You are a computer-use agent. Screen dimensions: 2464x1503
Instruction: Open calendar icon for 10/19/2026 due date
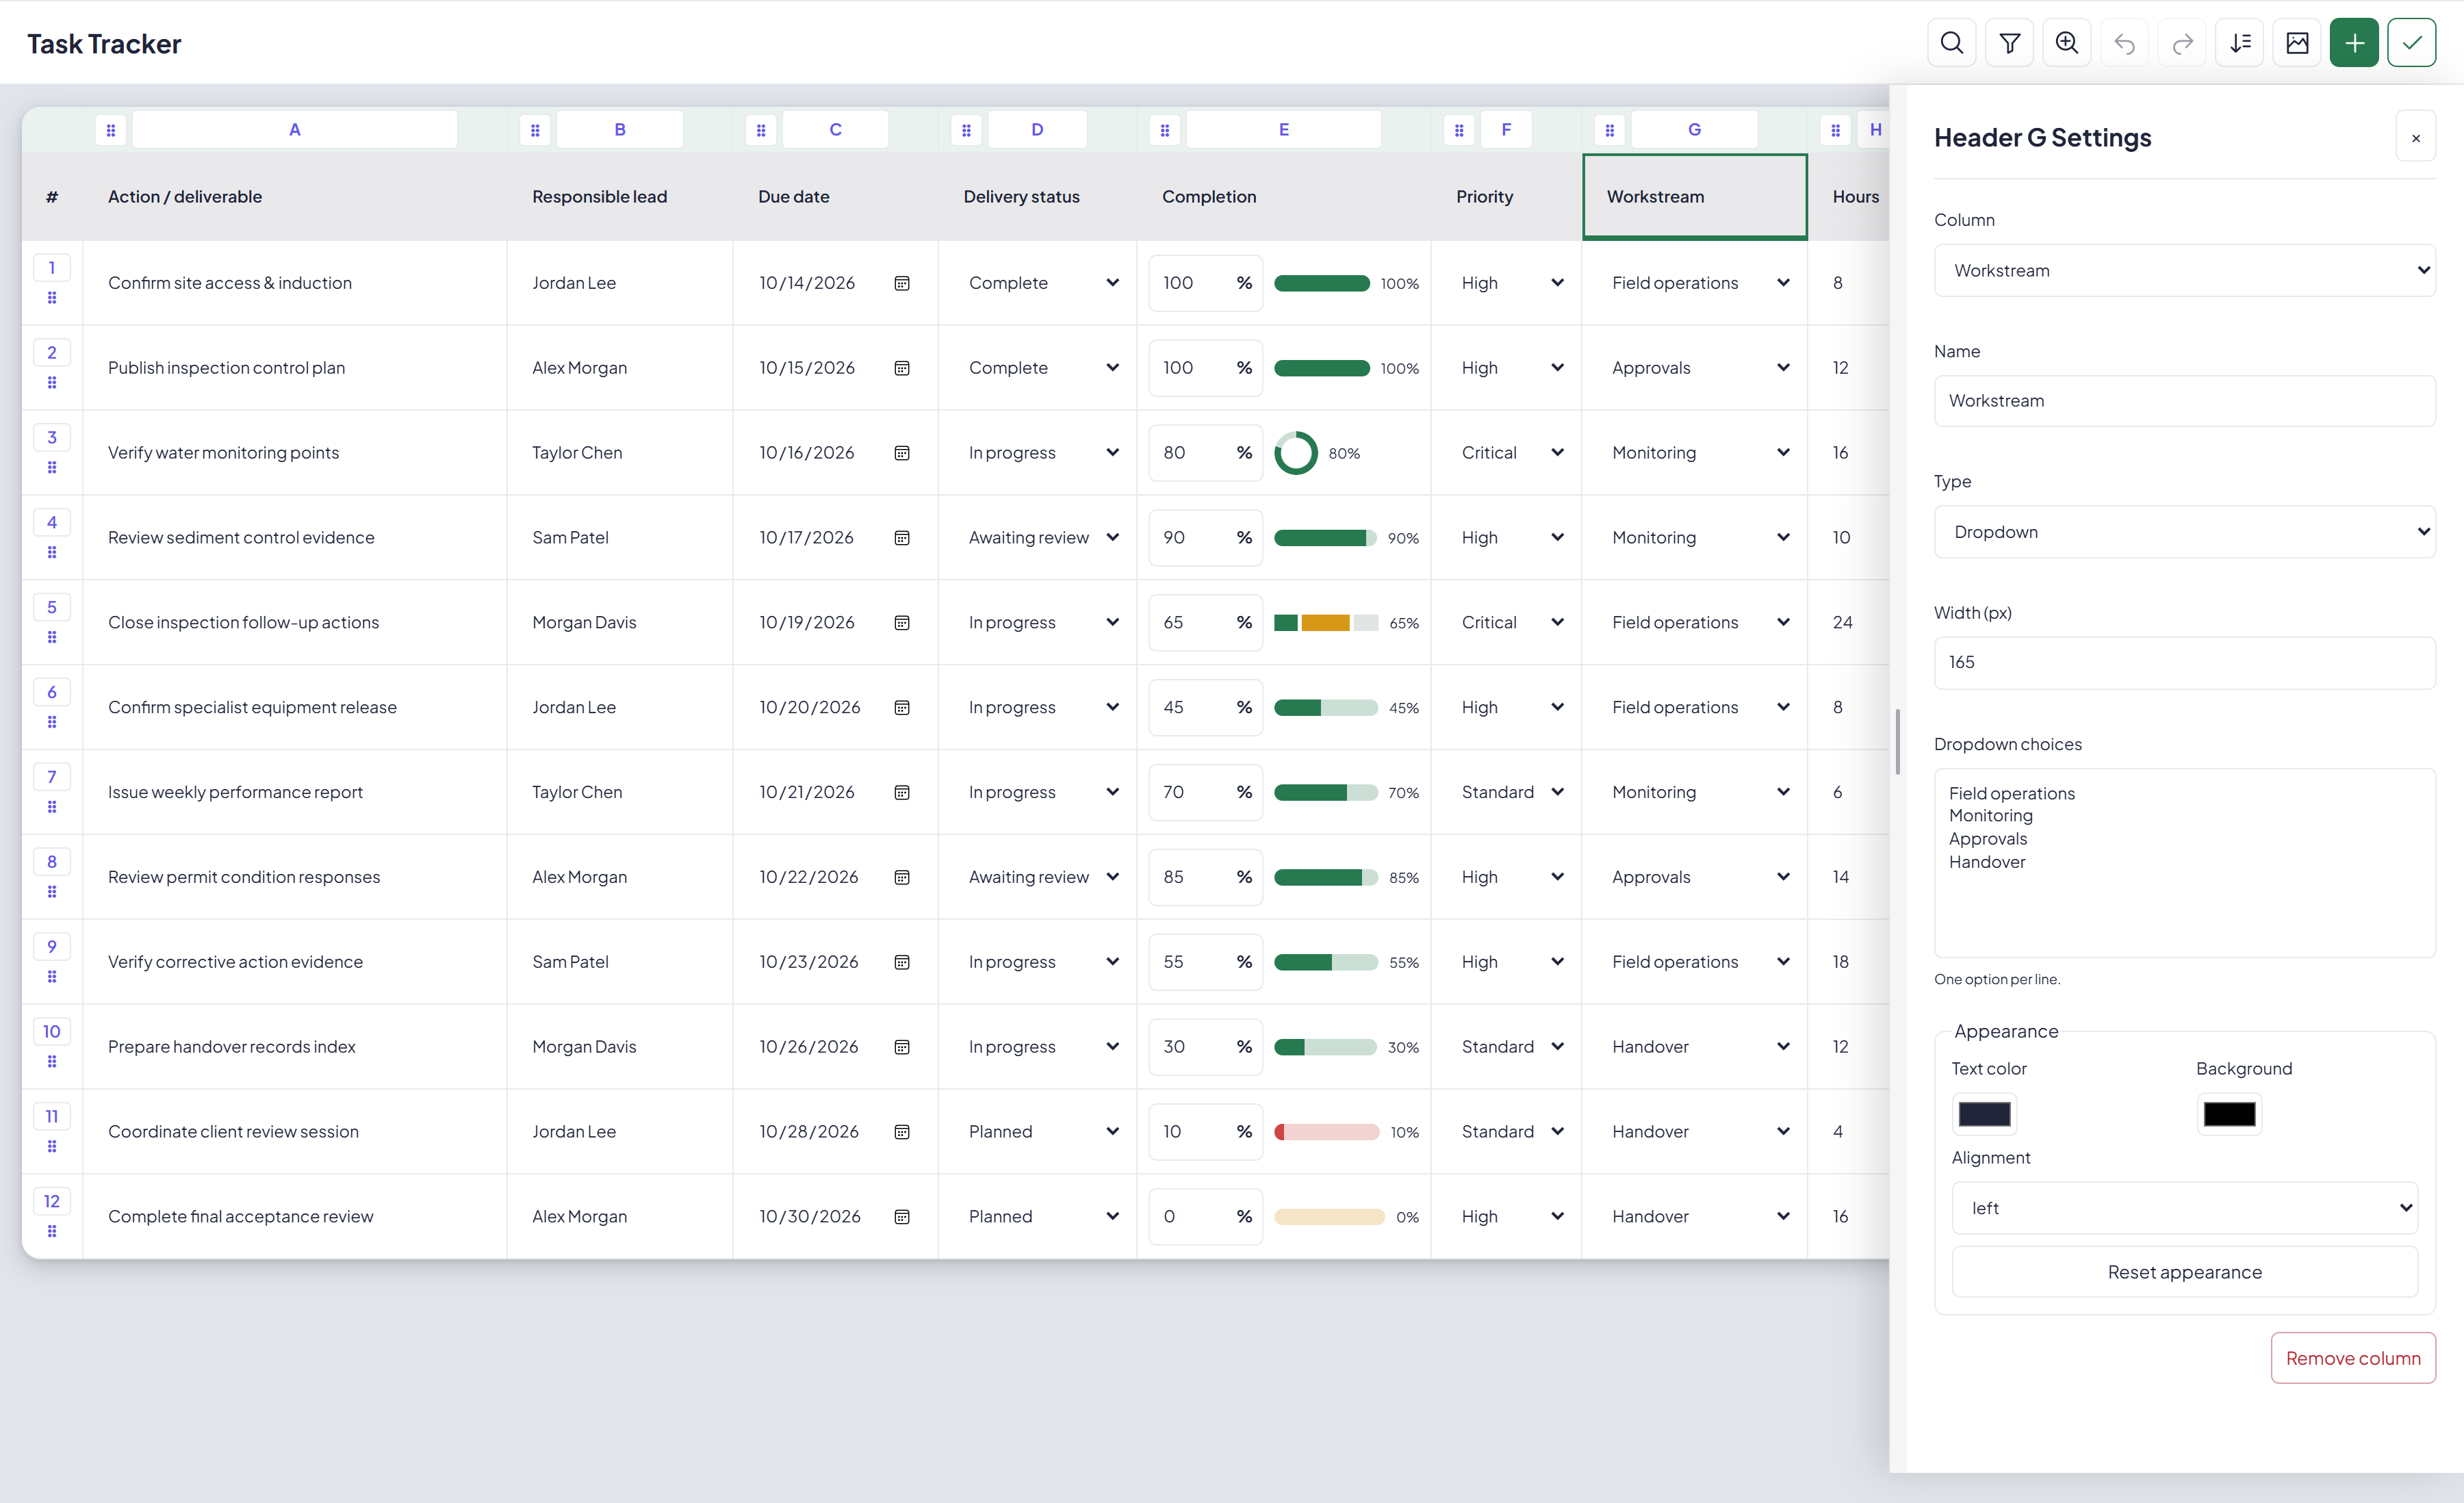click(x=902, y=622)
